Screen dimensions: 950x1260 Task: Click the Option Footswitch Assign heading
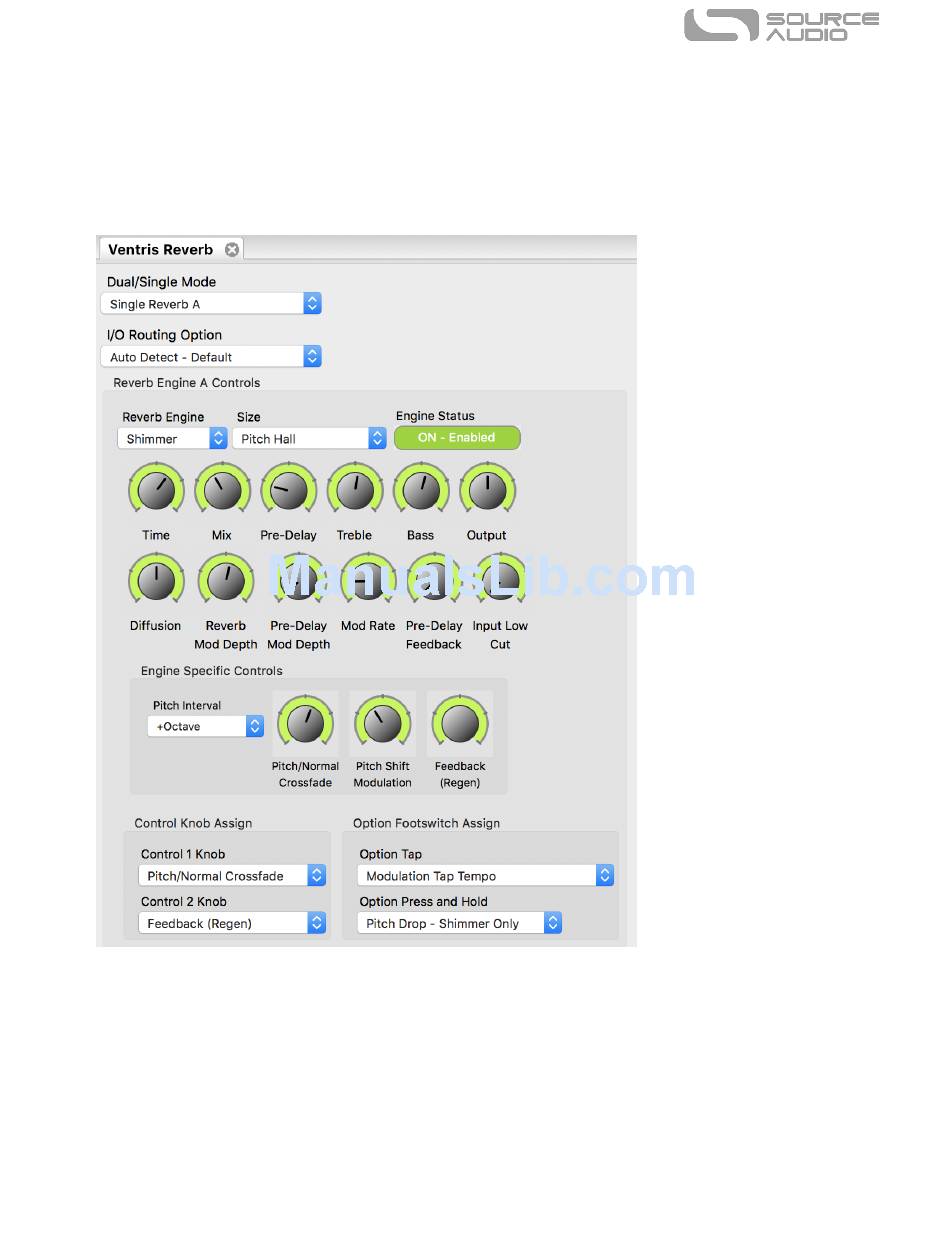[x=426, y=823]
